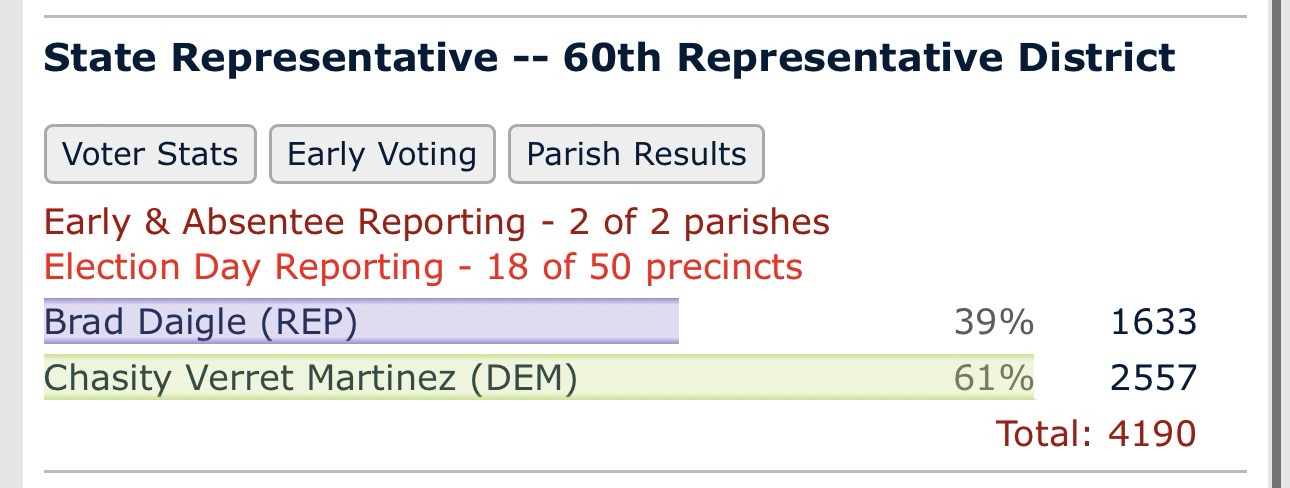This screenshot has height=488, width=1290.
Task: Open the Parish Results button
Action: [636, 154]
